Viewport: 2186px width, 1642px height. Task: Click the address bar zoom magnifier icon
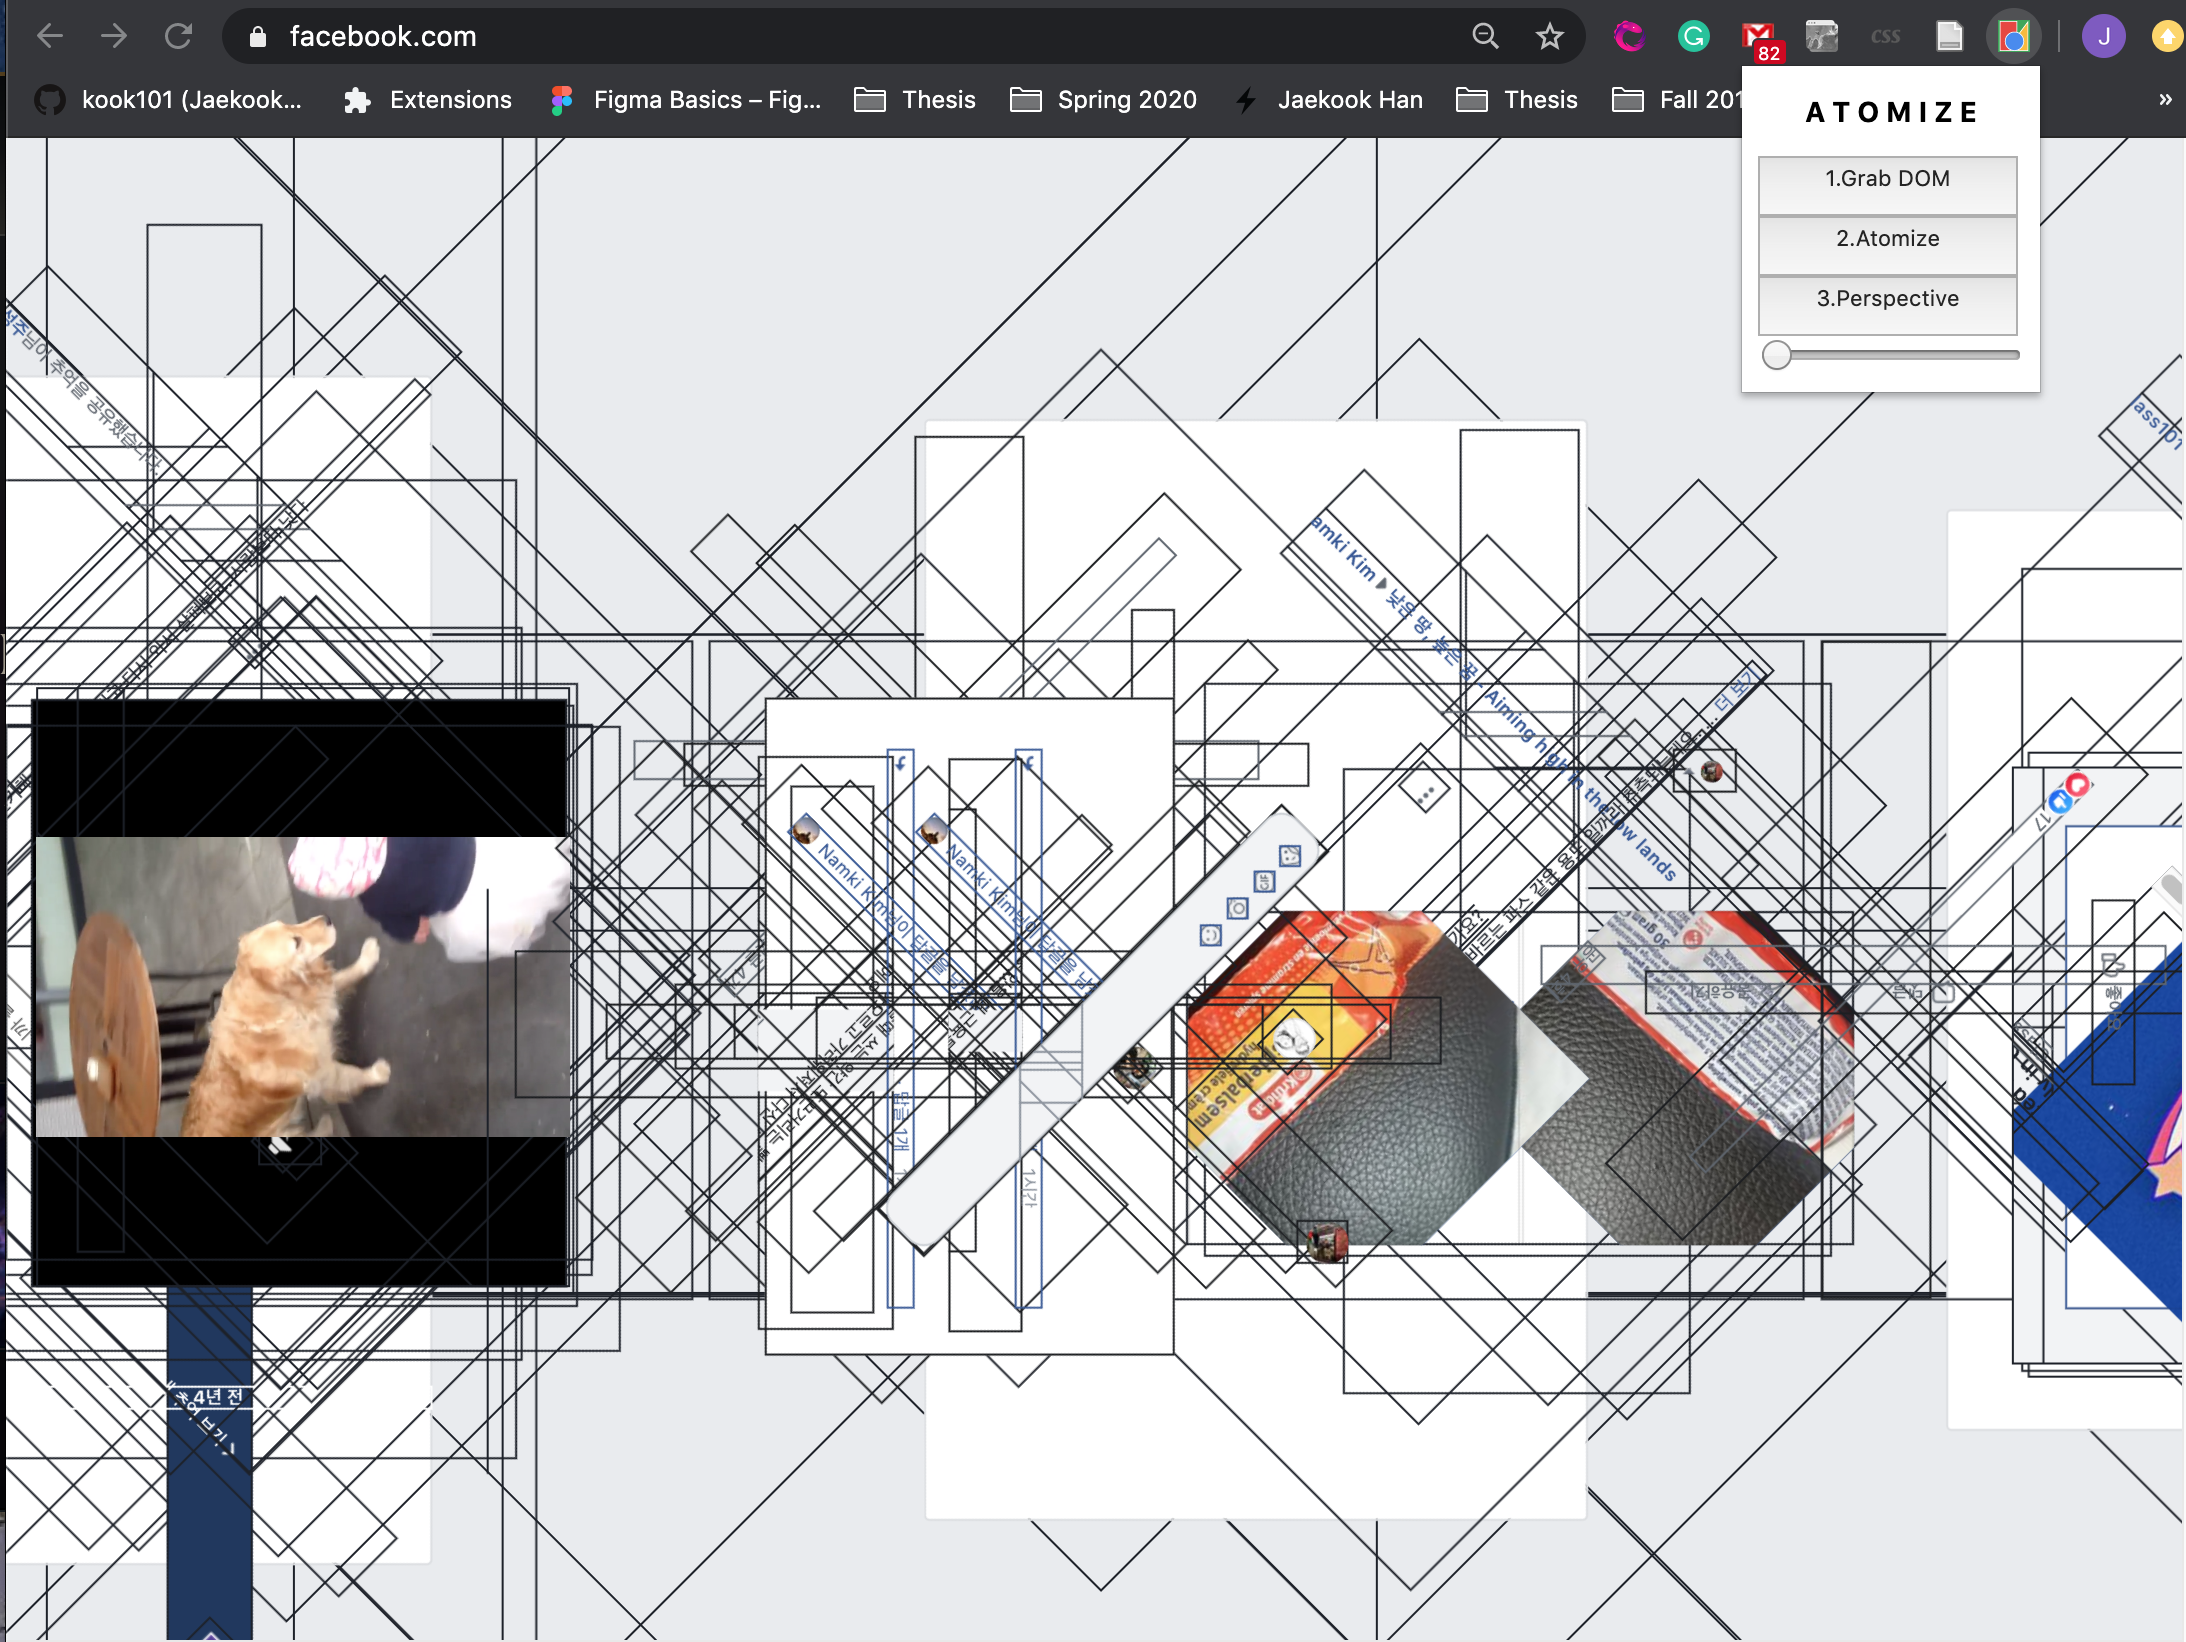[1485, 36]
